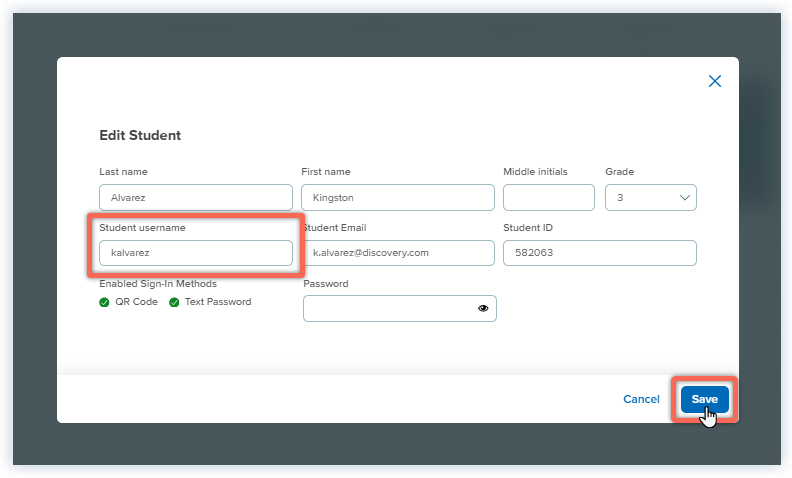Screen dimensions: 792x478
Task: Focus the empty Middle initials field
Action: coord(548,198)
